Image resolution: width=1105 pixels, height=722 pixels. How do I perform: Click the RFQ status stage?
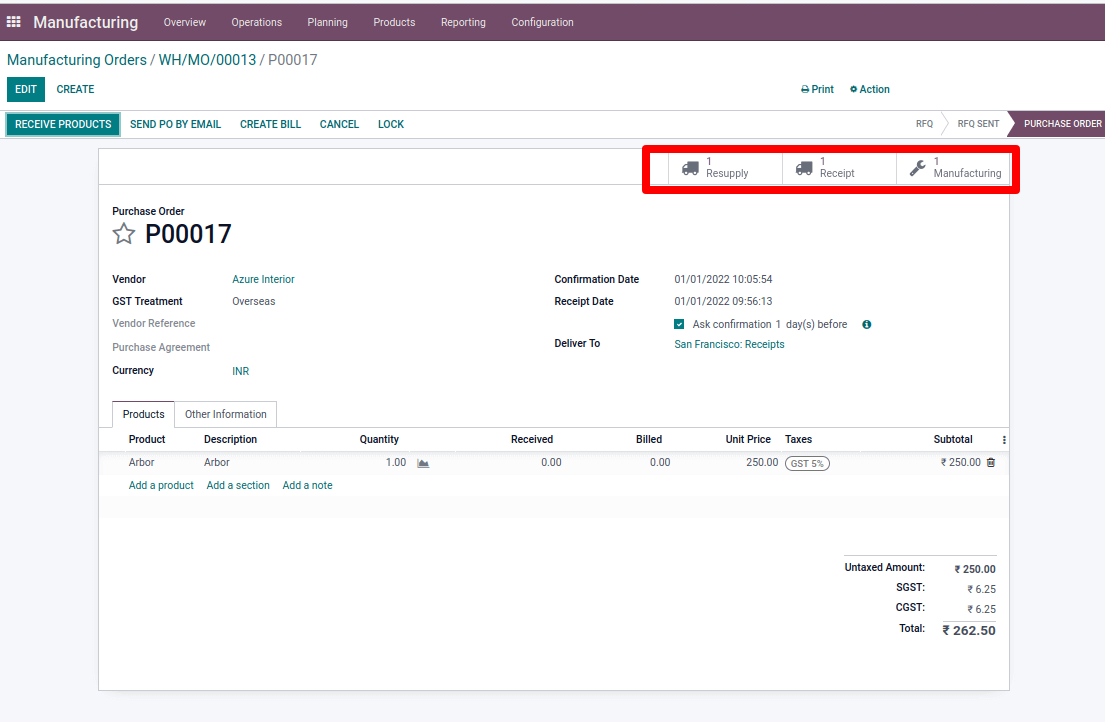point(925,124)
